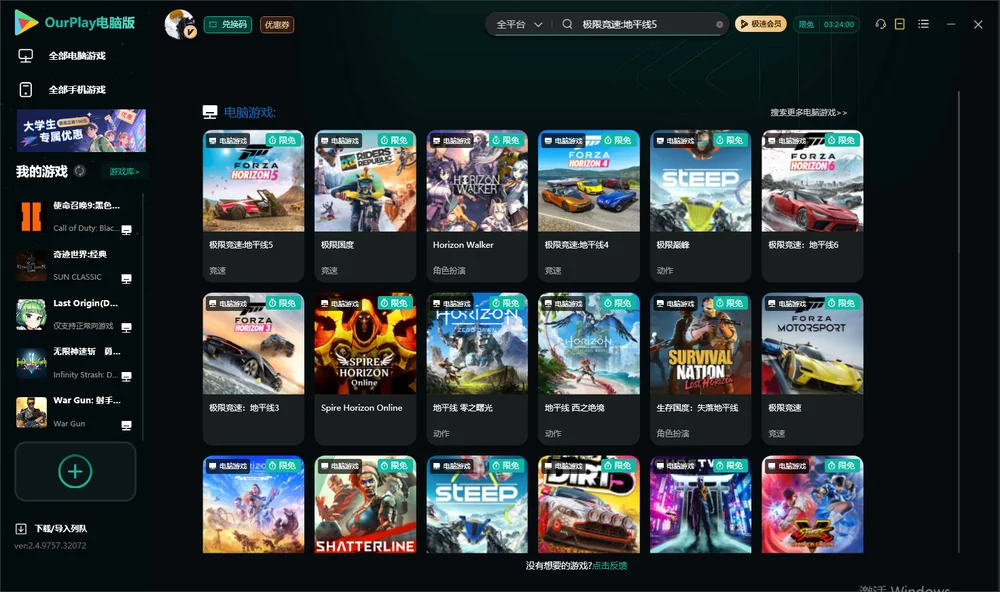Click the version text ver:2.4.9757.32072
The image size is (1000, 592).
click(x=50, y=545)
